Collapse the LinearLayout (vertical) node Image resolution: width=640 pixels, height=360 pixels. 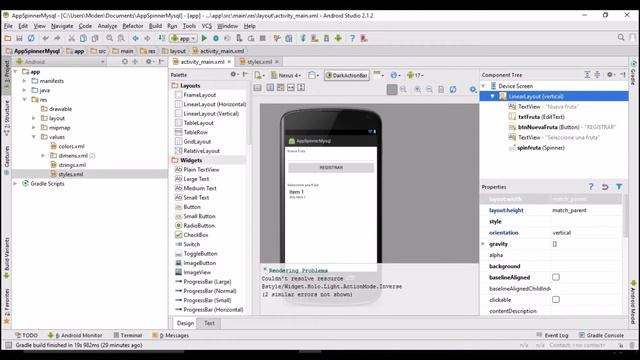click(493, 96)
